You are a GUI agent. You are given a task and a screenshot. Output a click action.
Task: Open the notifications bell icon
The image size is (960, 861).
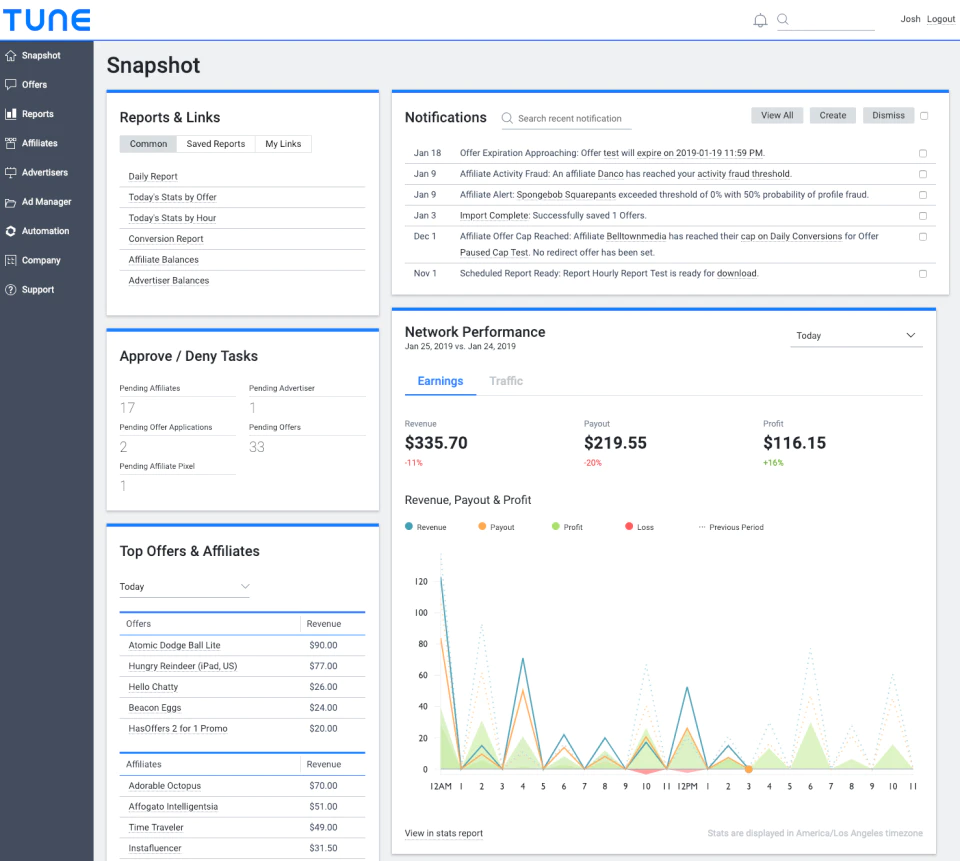760,20
